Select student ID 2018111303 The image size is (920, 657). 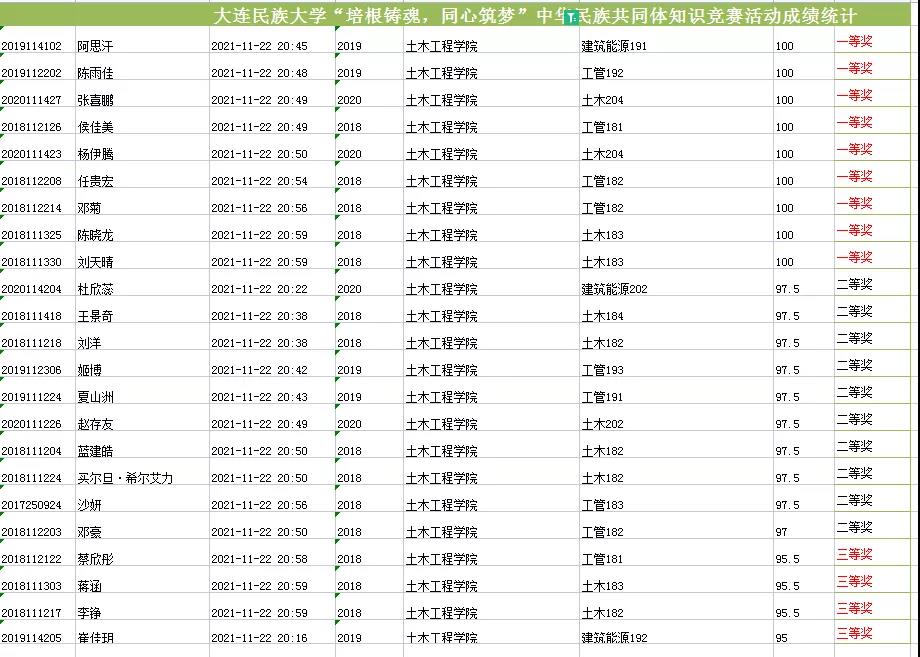31,586
